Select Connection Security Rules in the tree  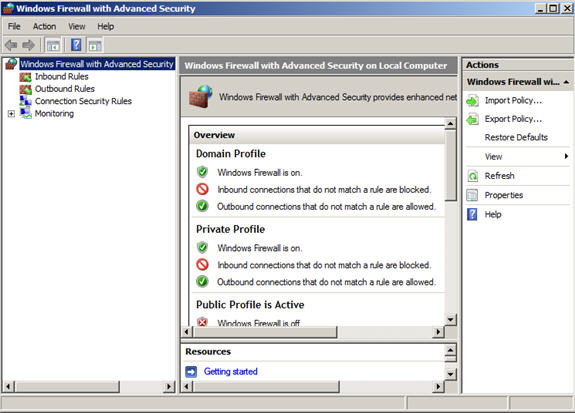tap(83, 101)
